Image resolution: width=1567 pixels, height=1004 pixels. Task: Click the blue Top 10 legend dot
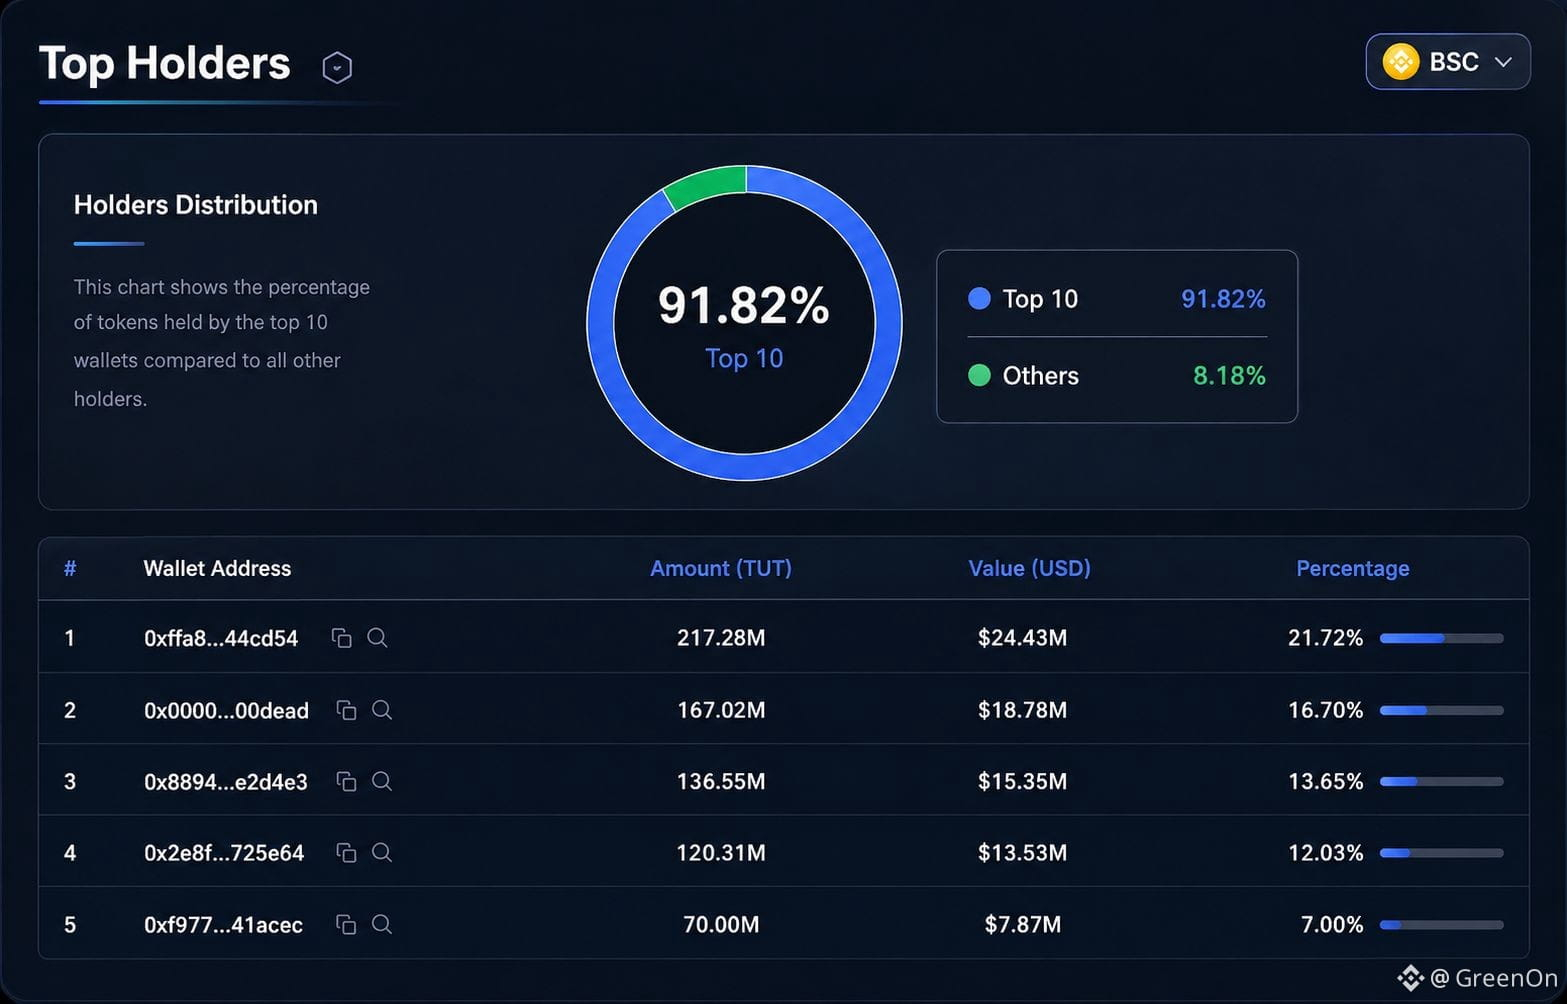coord(979,298)
